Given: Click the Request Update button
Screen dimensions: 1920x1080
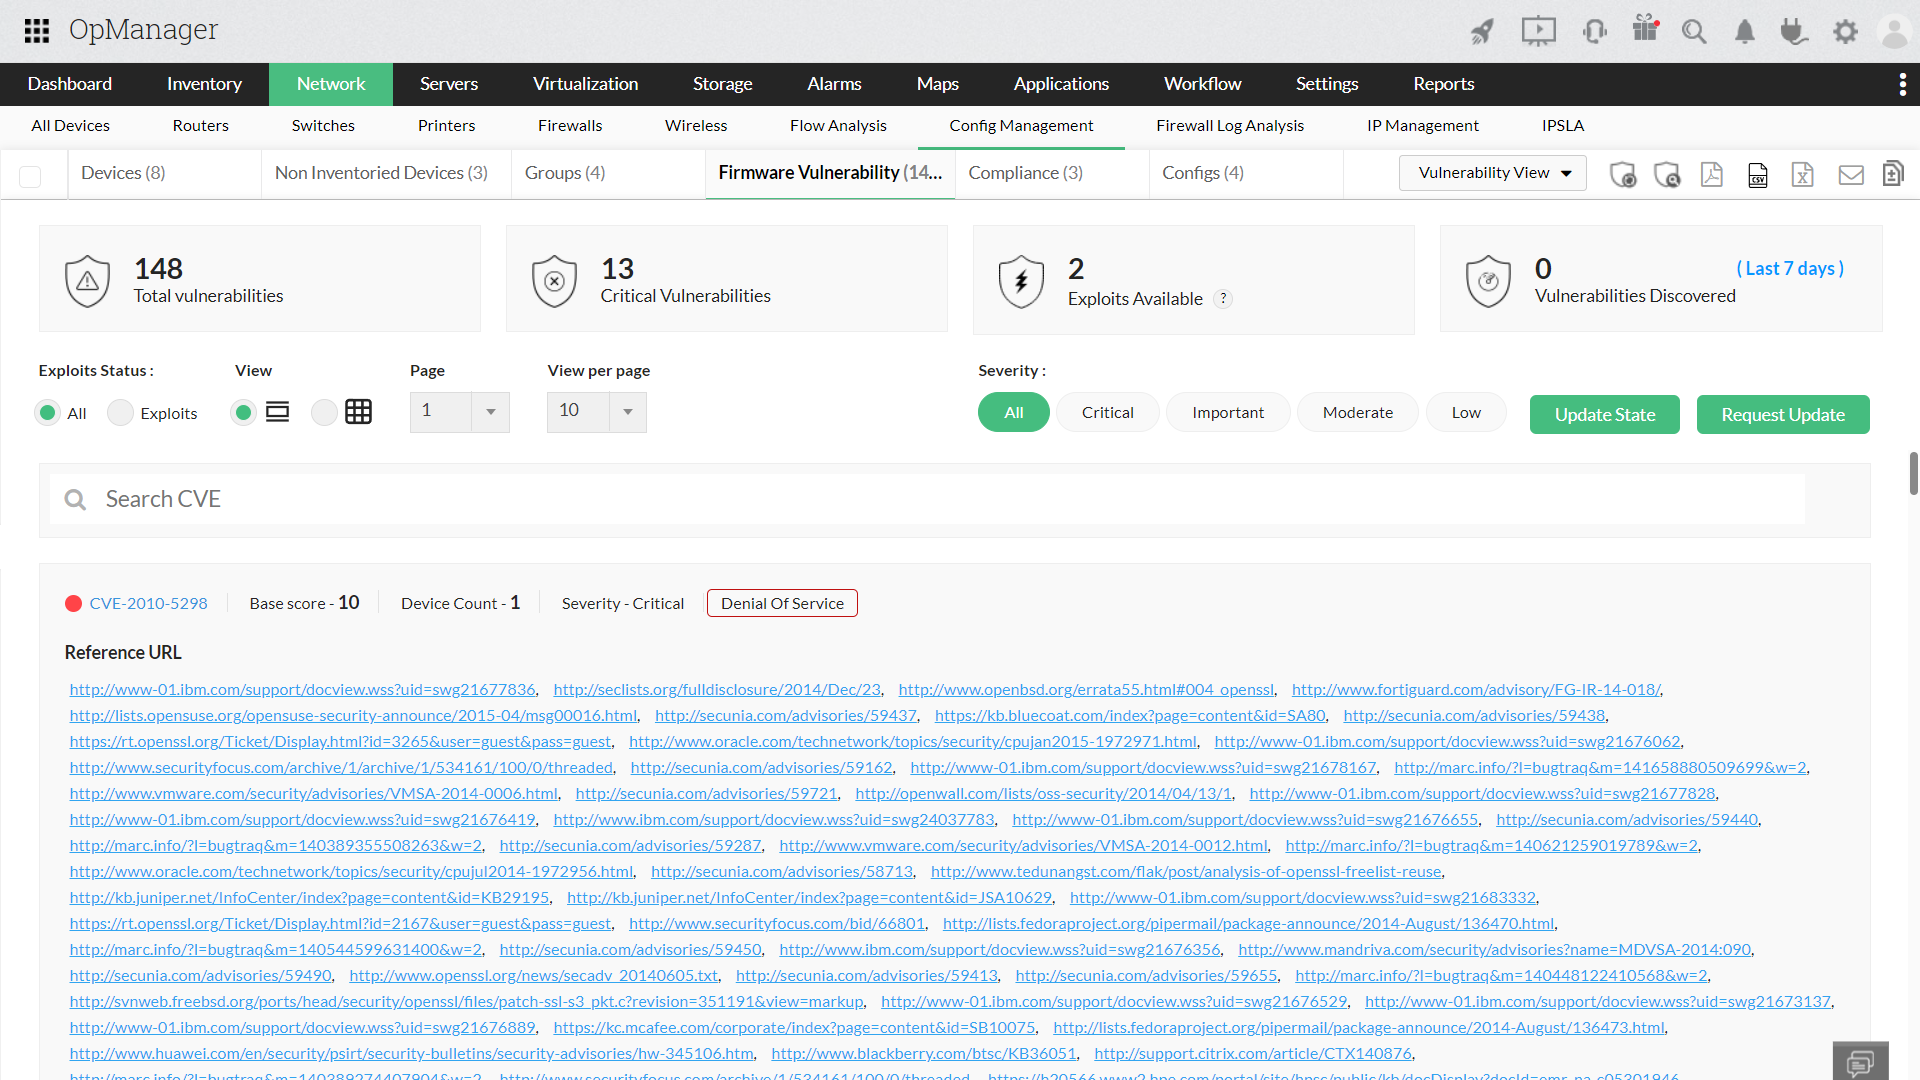Looking at the screenshot, I should coord(1782,414).
